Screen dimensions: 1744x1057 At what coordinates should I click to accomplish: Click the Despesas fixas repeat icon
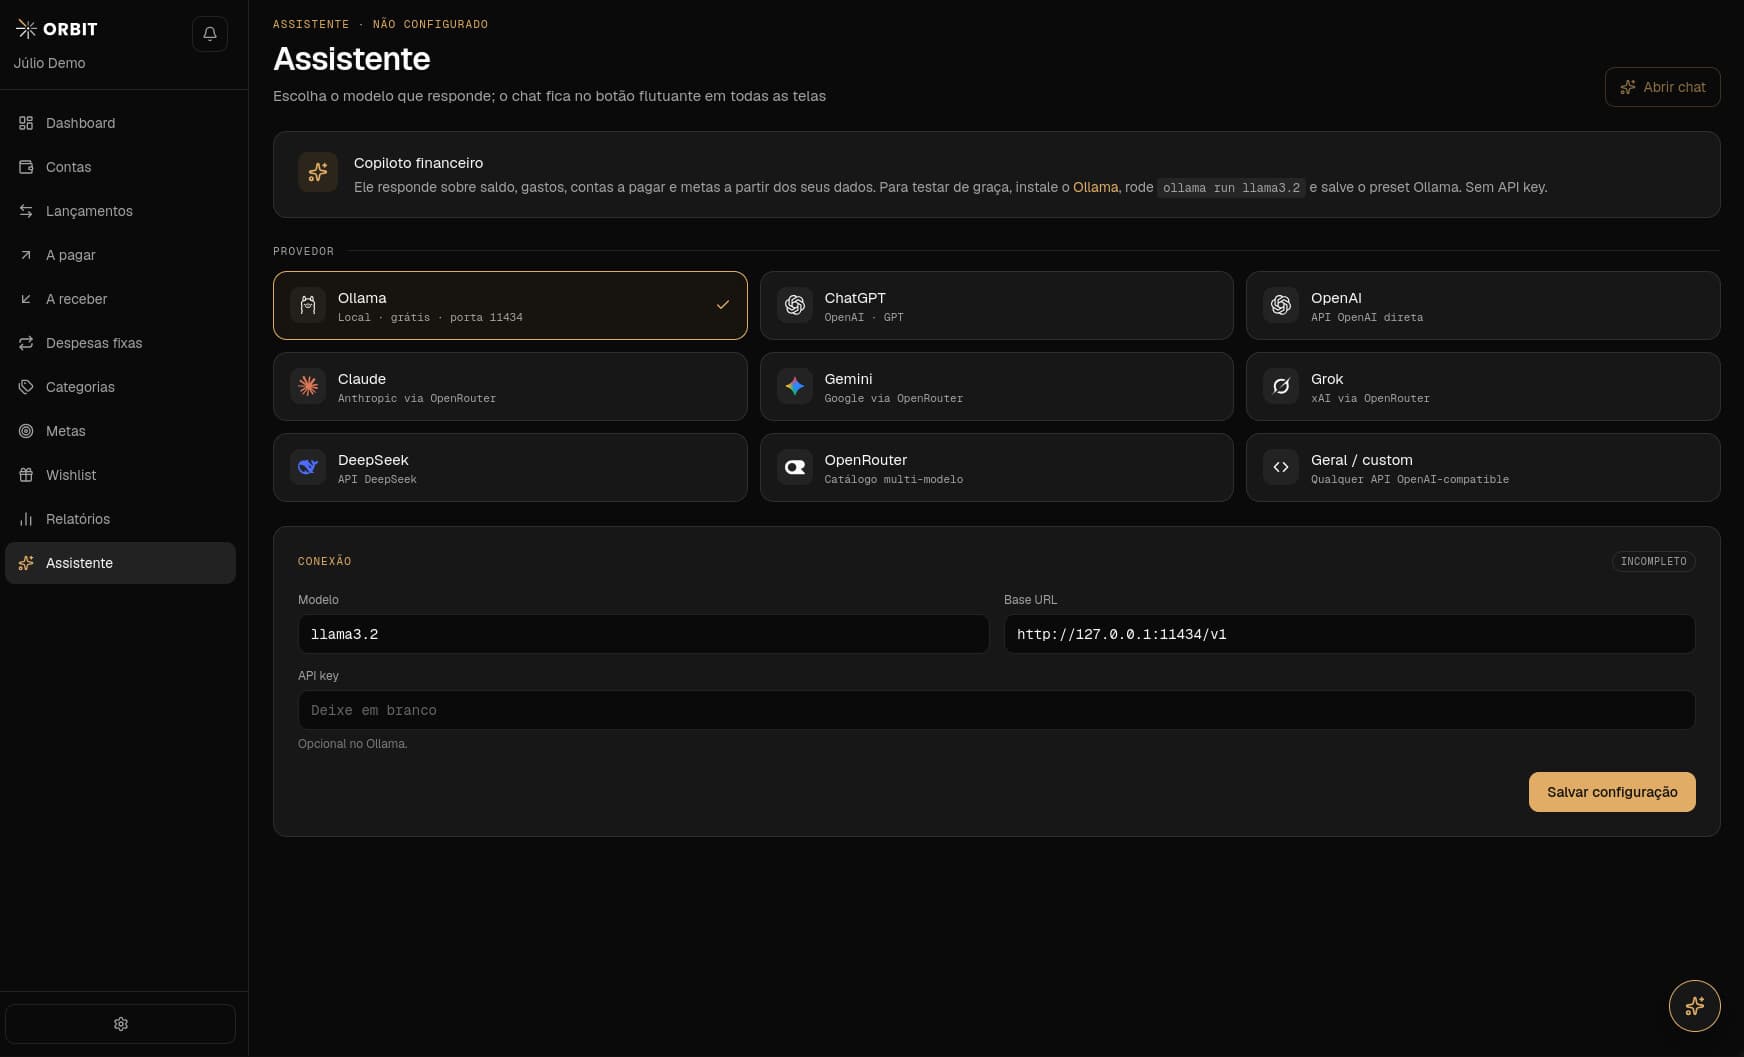click(26, 343)
